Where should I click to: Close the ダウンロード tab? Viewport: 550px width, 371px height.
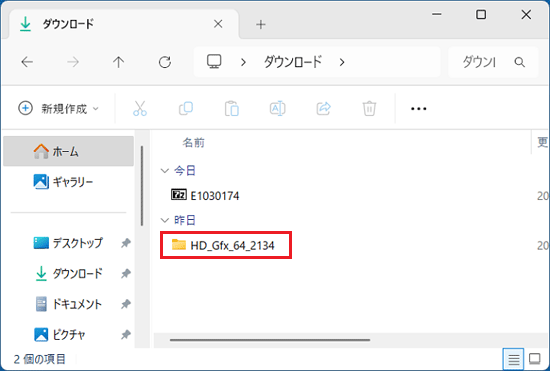click(218, 24)
